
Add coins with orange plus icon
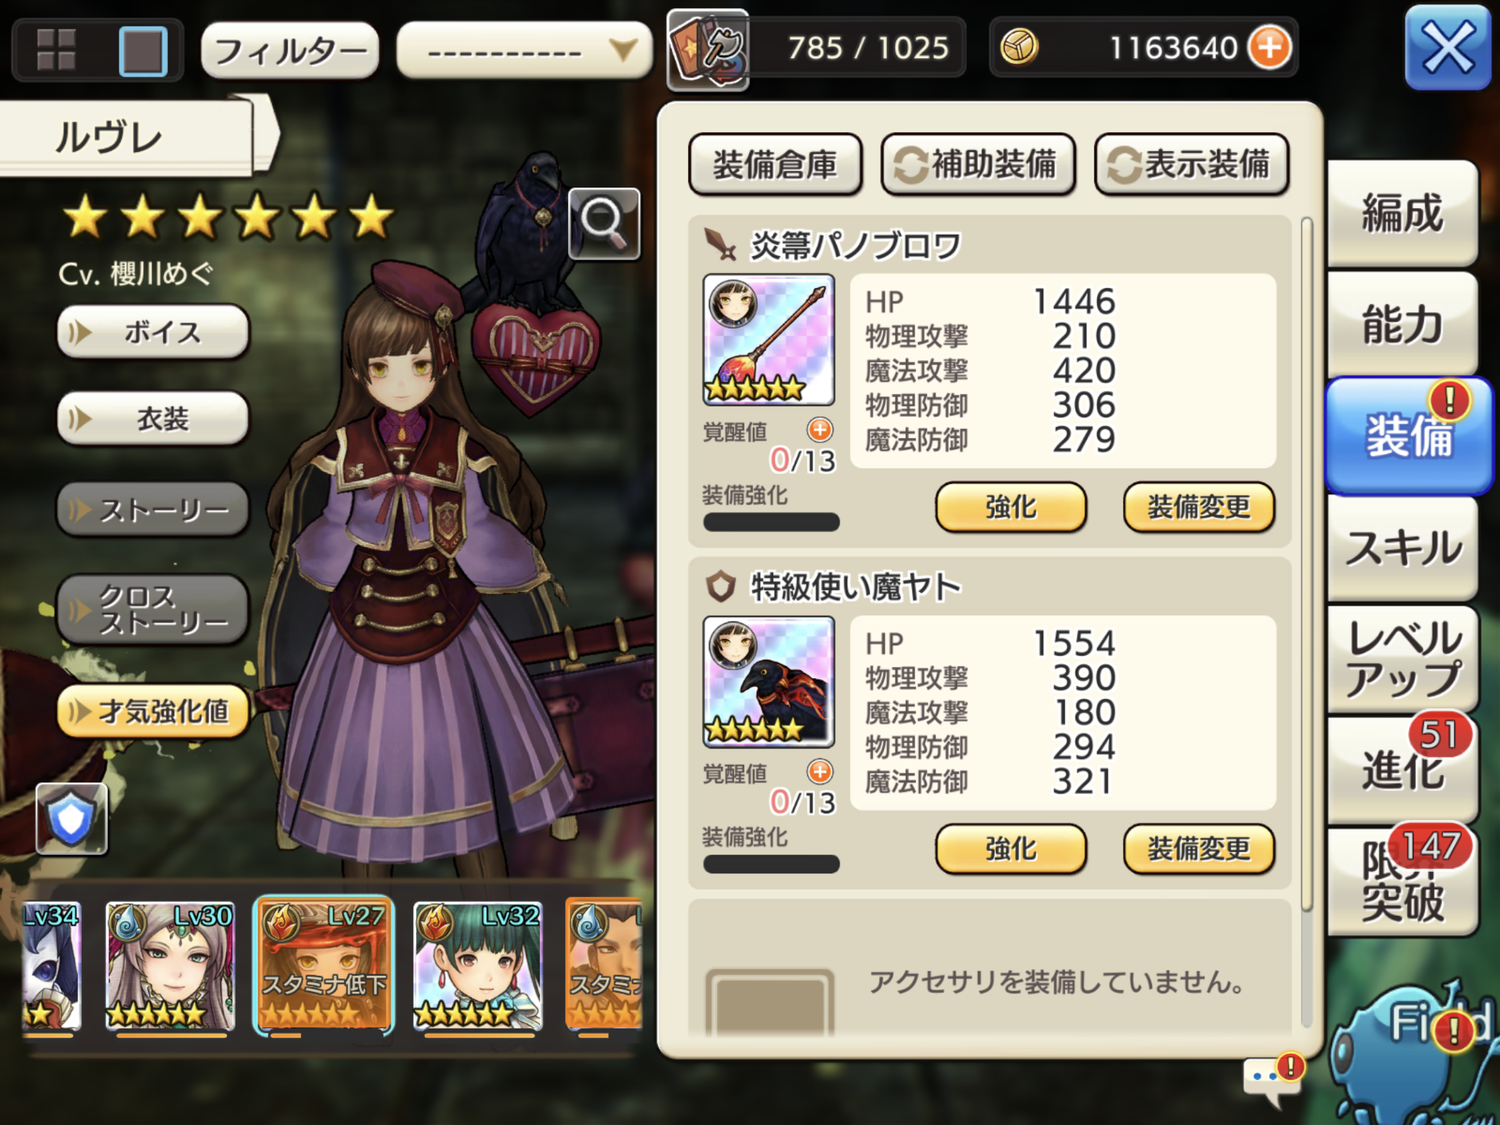(1270, 47)
